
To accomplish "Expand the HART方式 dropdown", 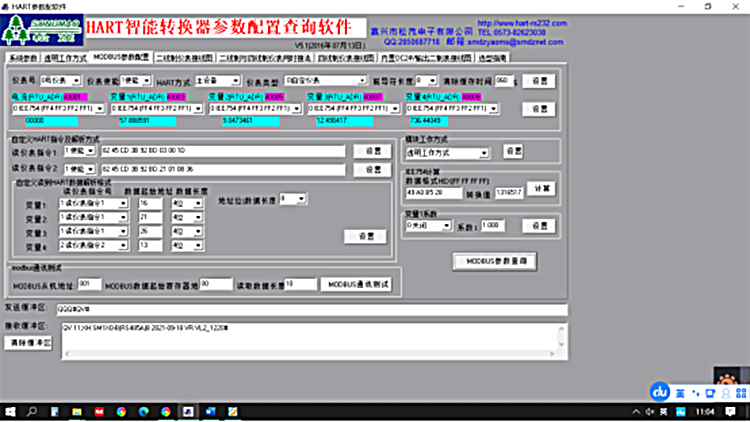I will 237,80.
